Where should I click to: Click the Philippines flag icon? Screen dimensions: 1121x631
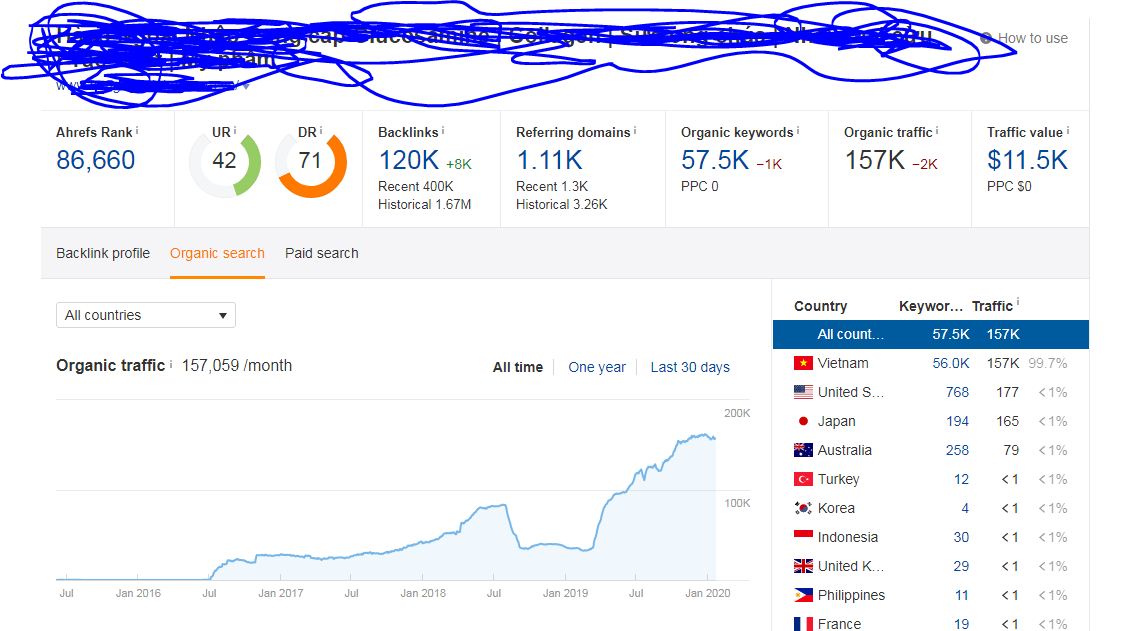click(804, 595)
